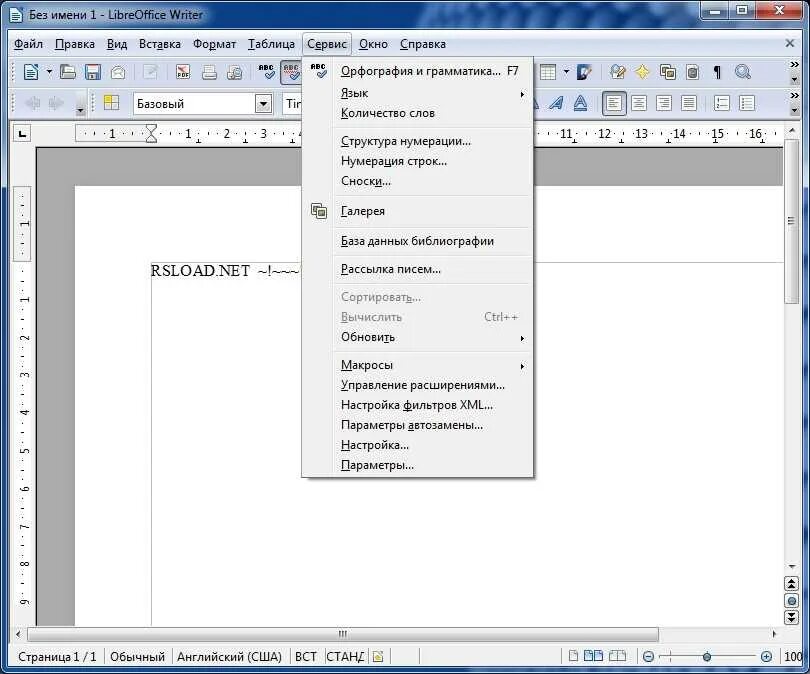The height and width of the screenshot is (674, 810).
Task: Click the Styles and Formatting icon
Action: point(111,103)
